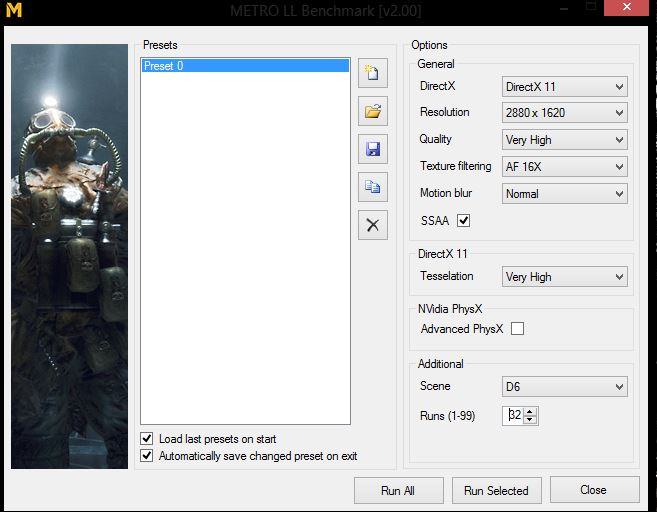Viewport: 657px width, 512px height.
Task: Open the DirectX version dropdown
Action: point(565,87)
